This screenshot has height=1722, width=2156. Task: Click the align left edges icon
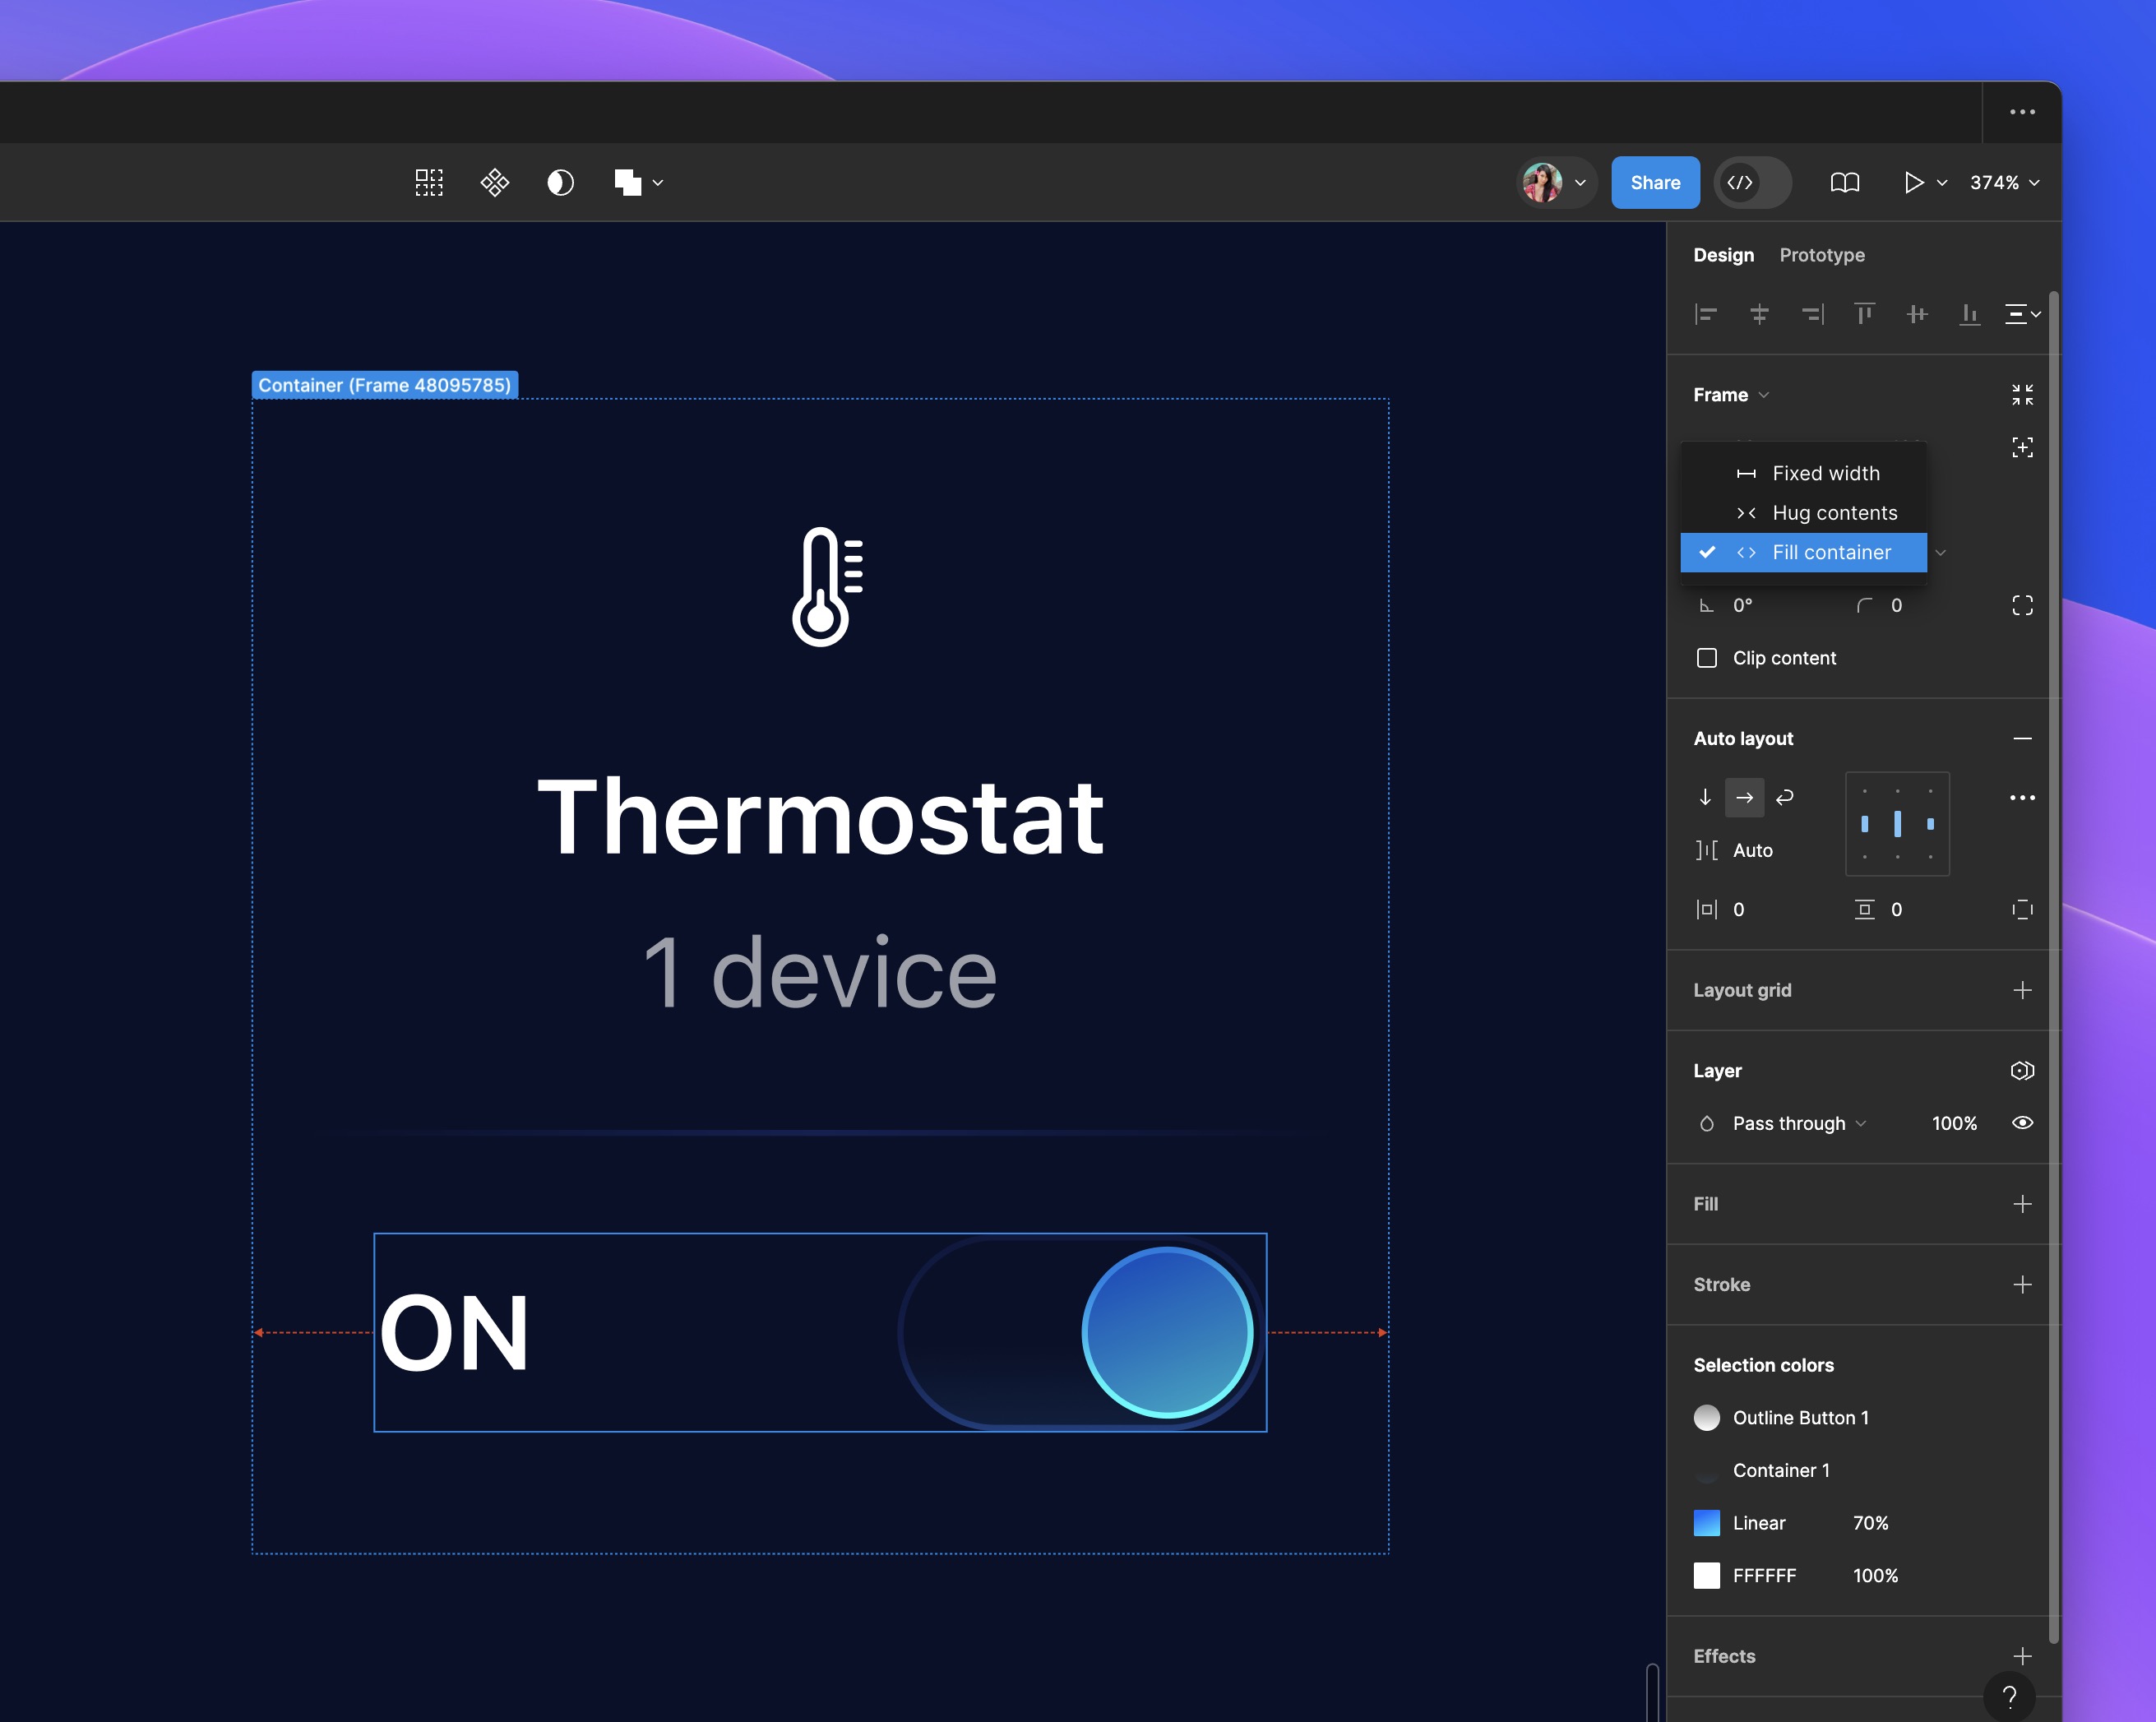(1707, 314)
